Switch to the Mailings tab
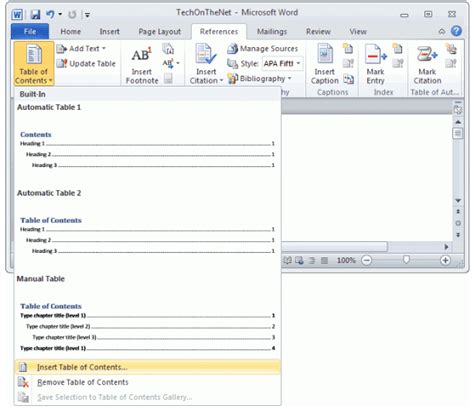 coord(272,32)
